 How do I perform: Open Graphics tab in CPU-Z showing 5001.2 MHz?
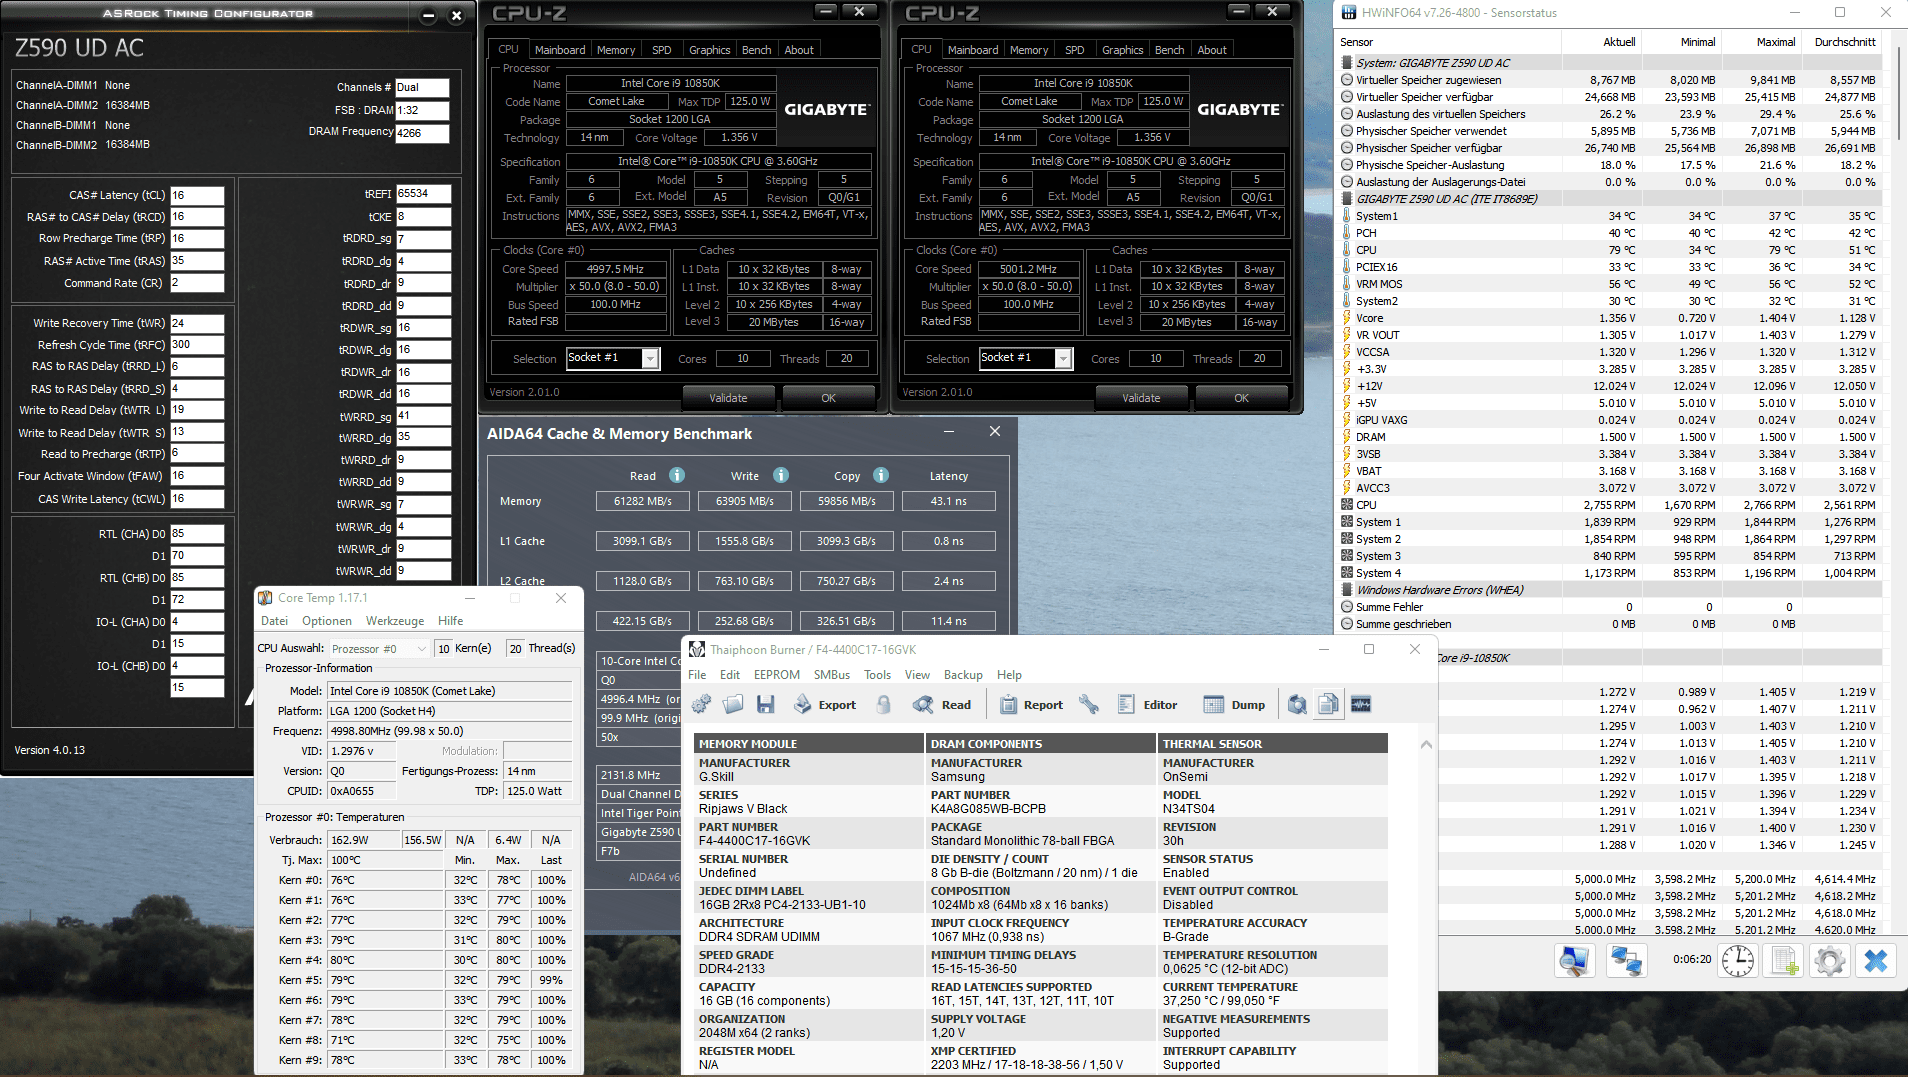tap(1122, 49)
